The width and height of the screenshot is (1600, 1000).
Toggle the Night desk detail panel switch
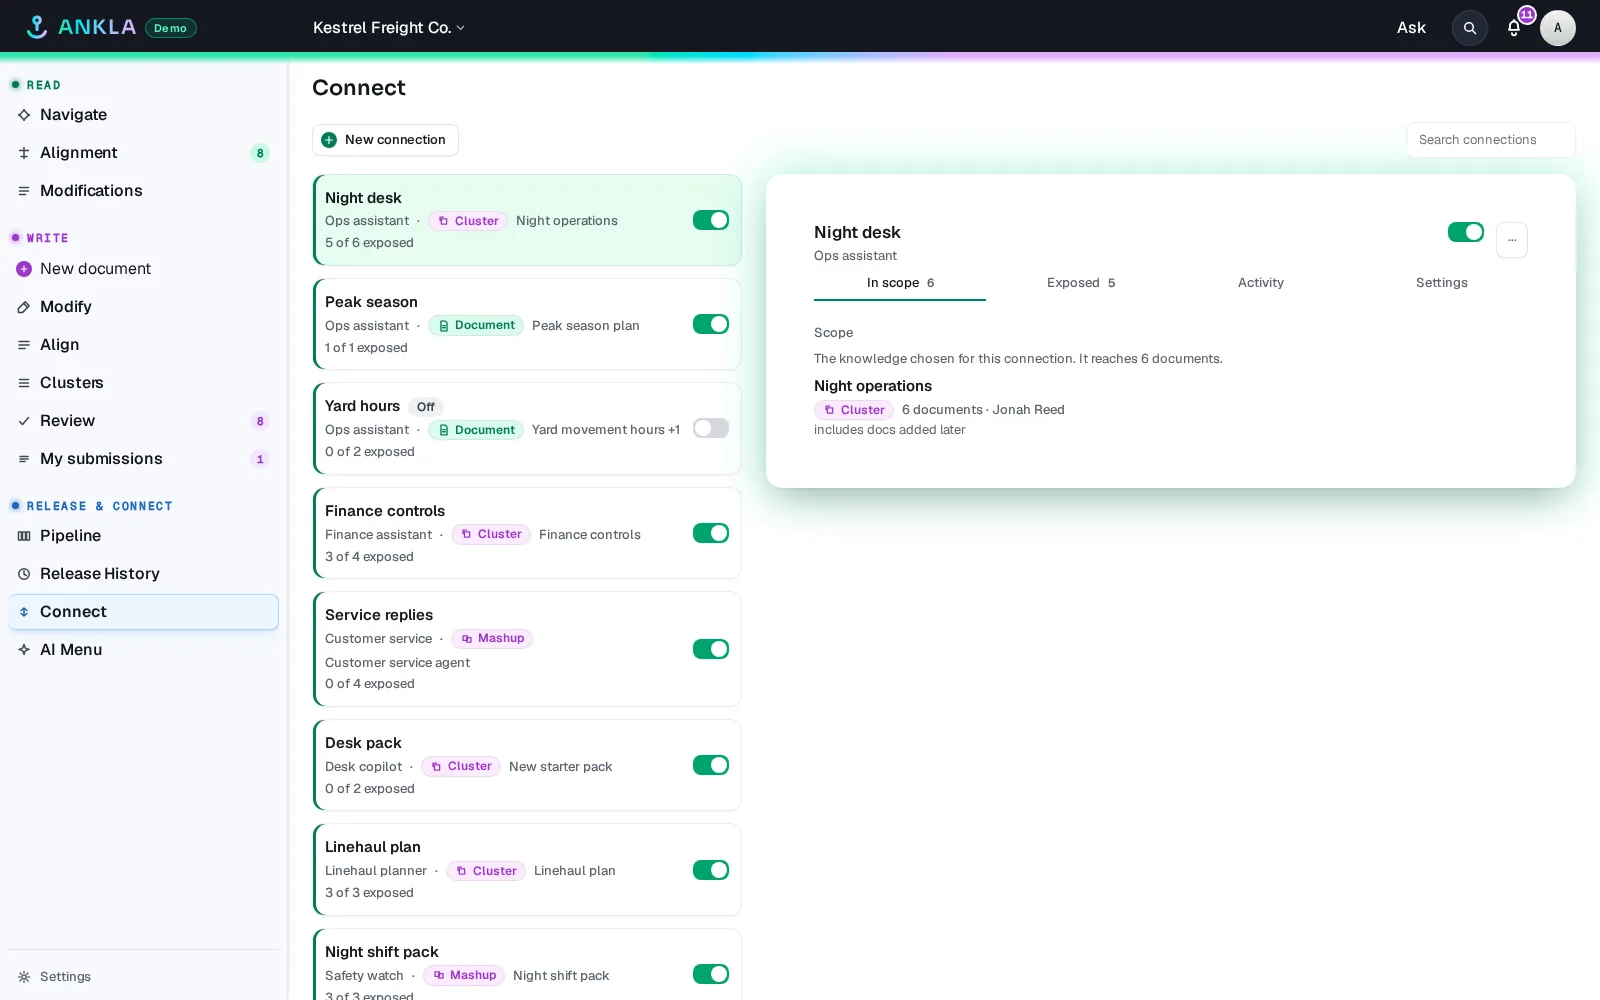pos(1466,232)
